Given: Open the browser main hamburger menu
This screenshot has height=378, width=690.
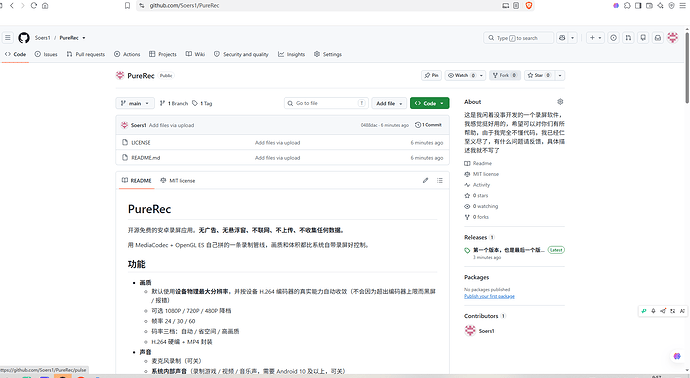Looking at the screenshot, I should point(683,6).
